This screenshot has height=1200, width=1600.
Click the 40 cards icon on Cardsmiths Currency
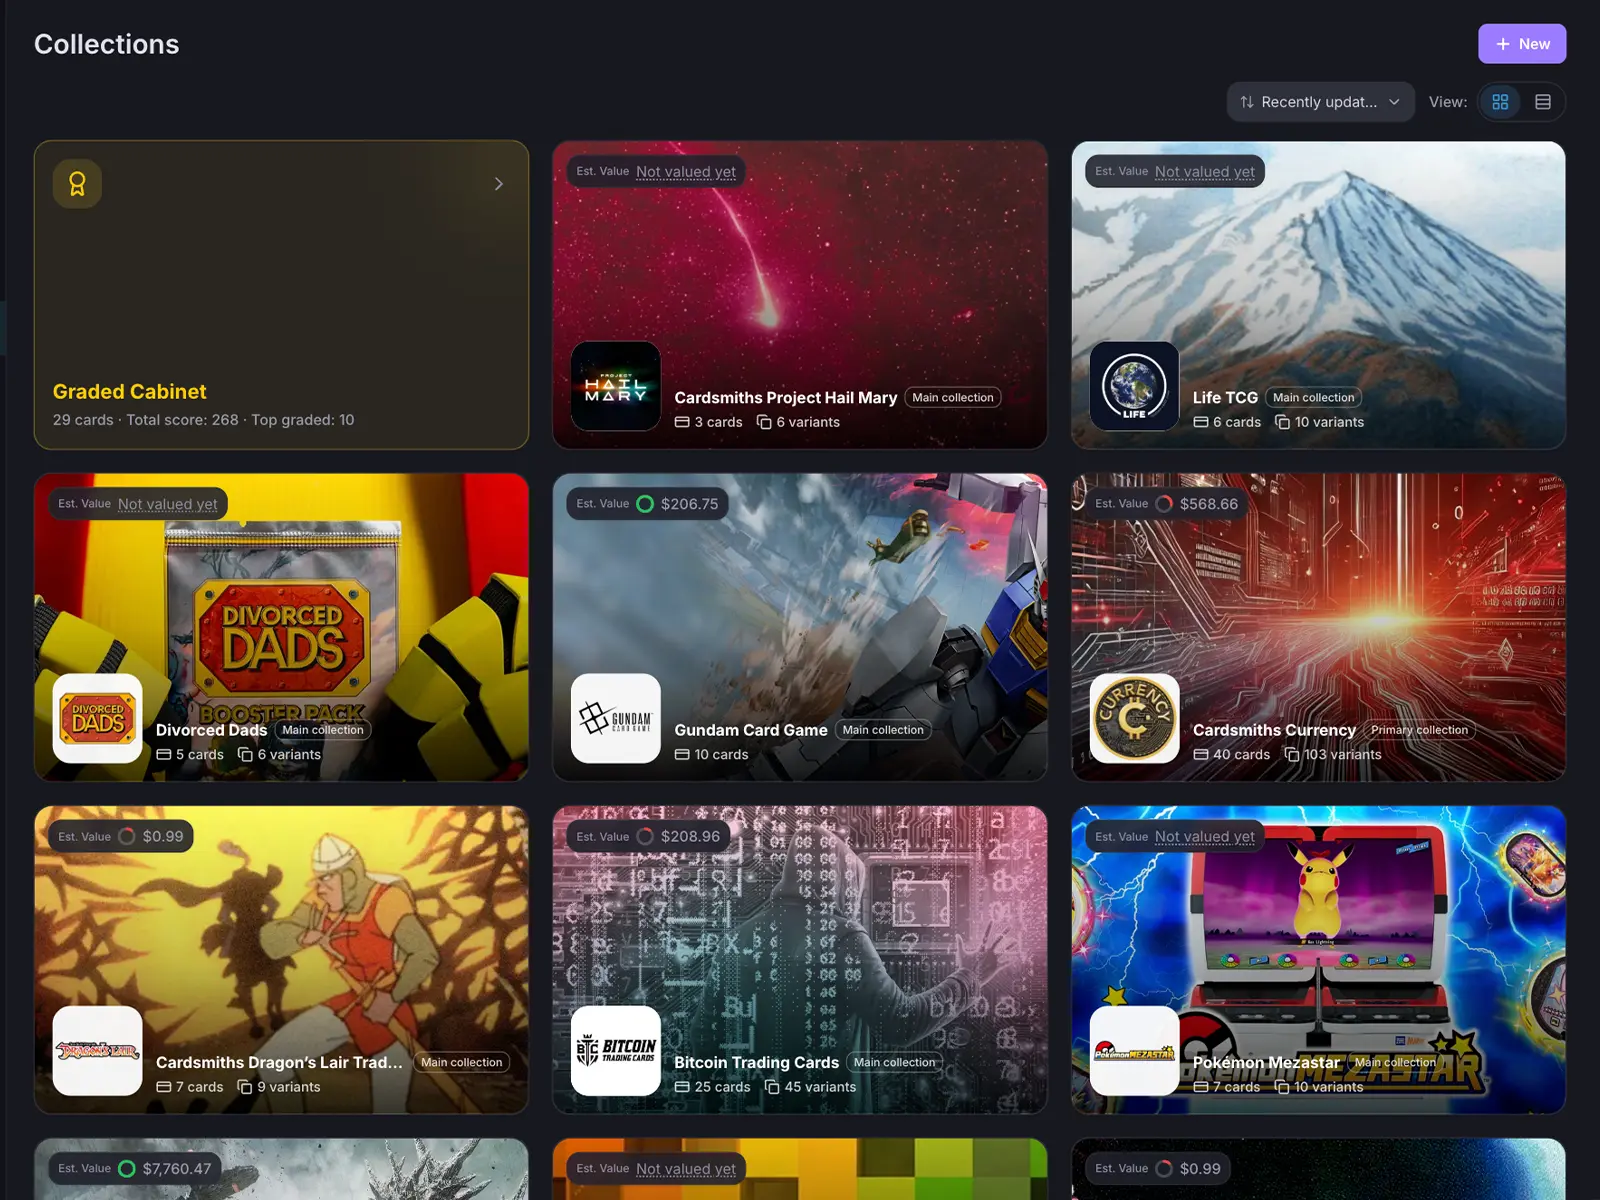click(1201, 754)
